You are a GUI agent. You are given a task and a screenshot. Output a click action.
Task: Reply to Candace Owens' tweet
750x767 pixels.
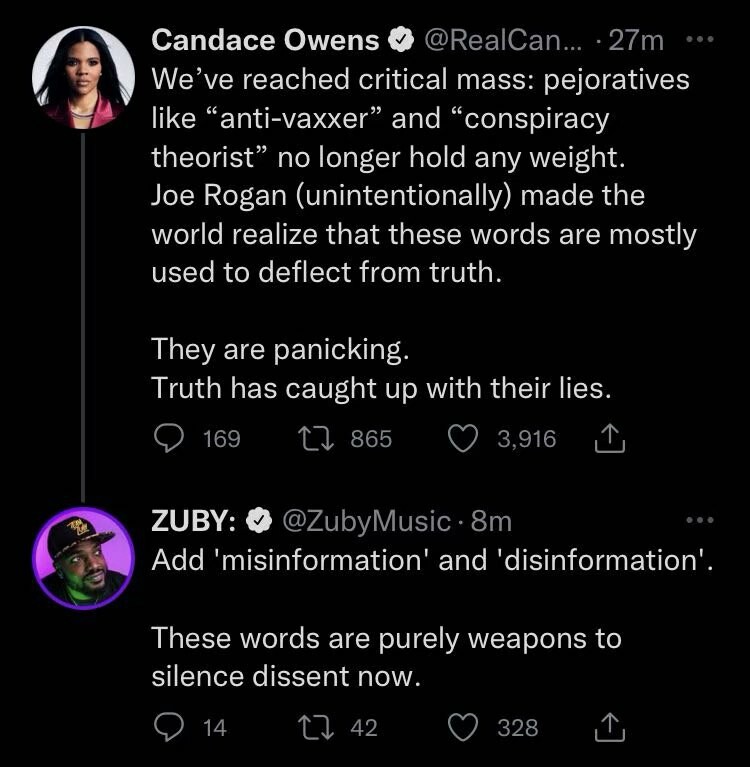[x=169, y=439]
